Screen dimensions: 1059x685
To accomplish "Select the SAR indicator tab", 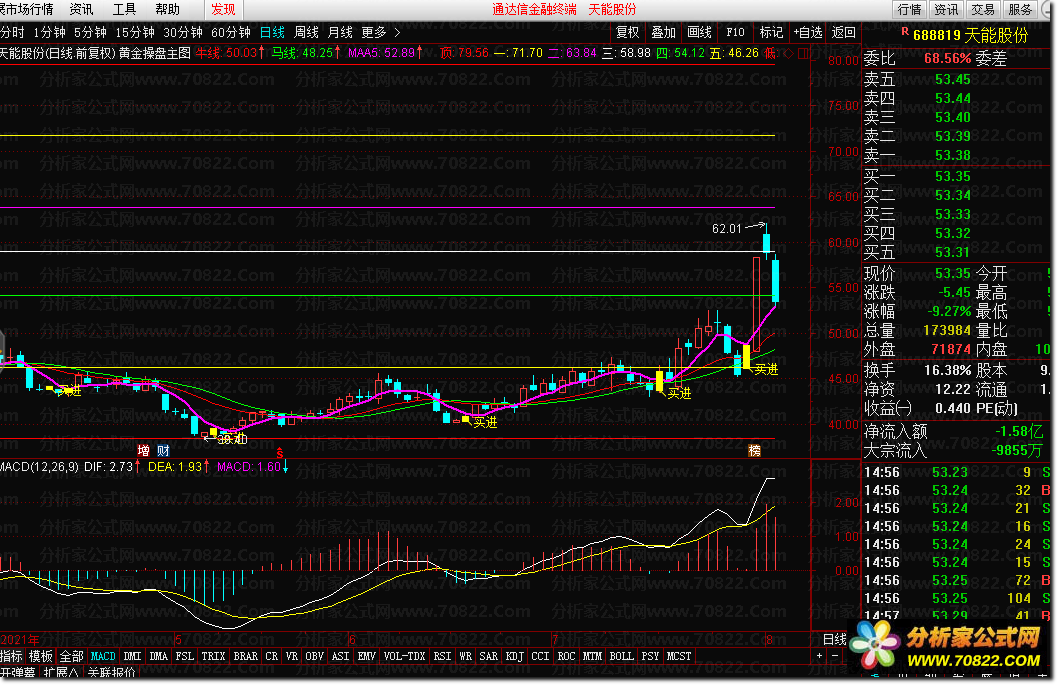I will coord(488,656).
